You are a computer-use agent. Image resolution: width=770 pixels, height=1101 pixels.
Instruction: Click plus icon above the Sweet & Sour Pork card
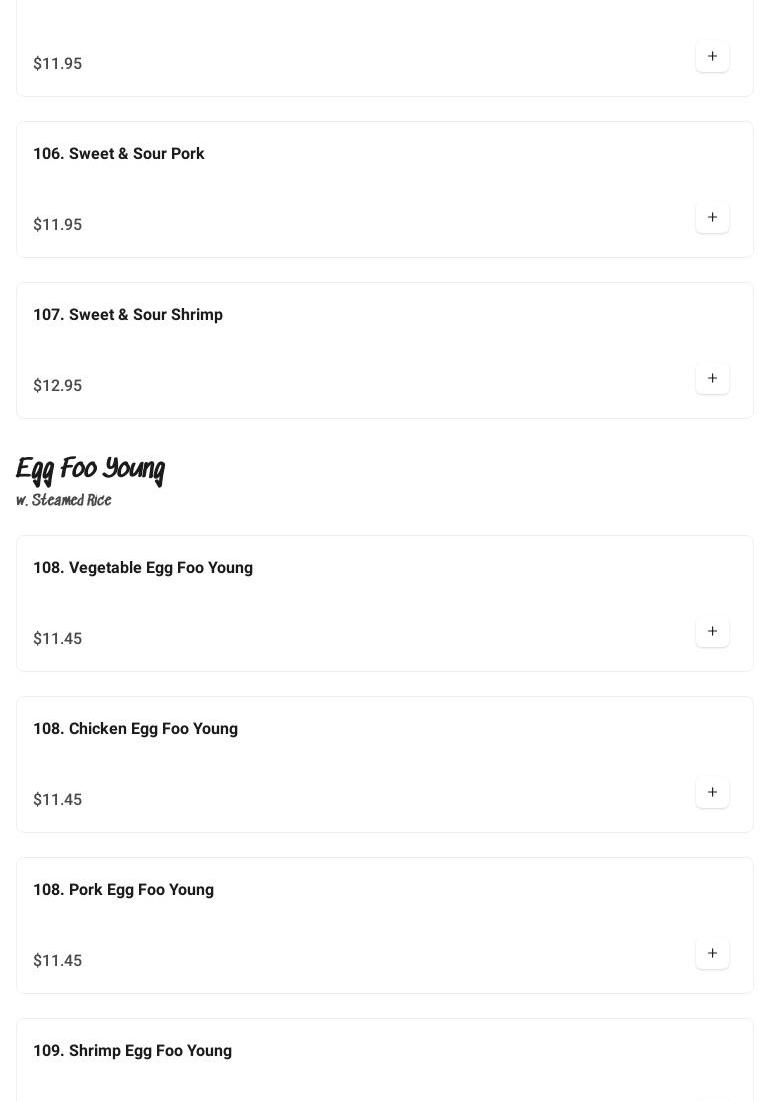pyautogui.click(x=712, y=57)
